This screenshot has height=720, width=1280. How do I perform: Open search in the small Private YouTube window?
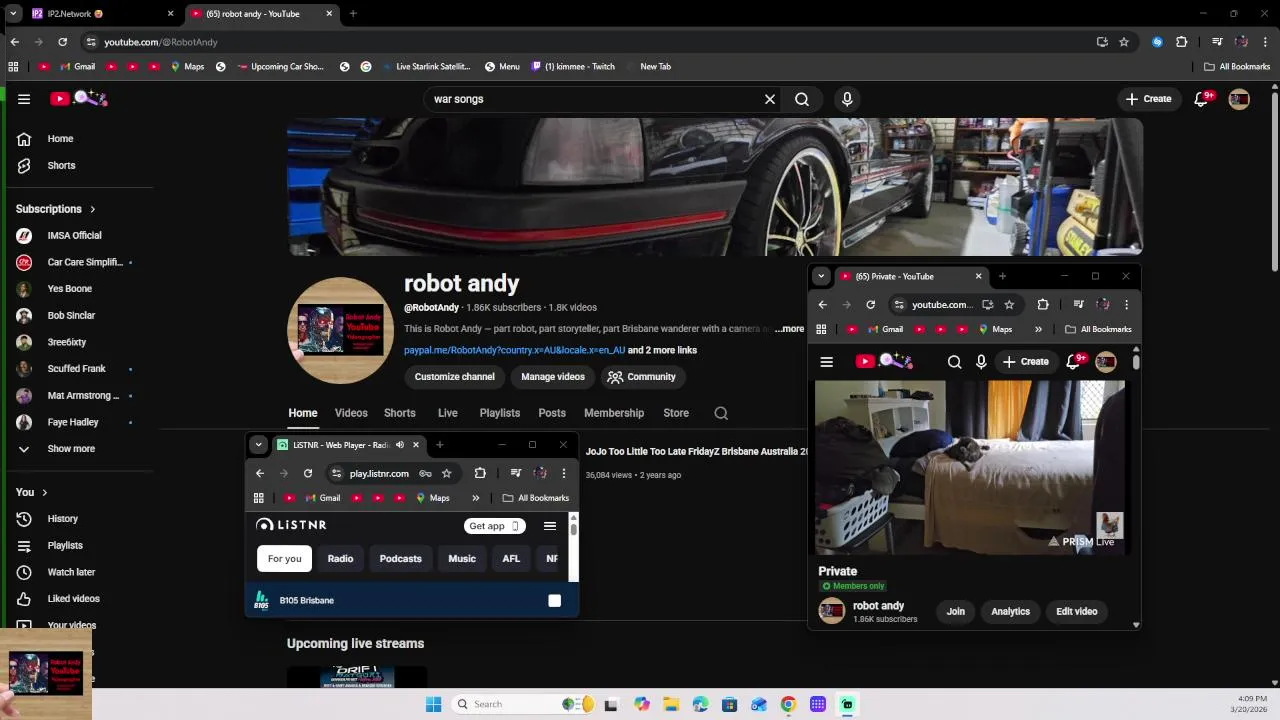coord(954,362)
